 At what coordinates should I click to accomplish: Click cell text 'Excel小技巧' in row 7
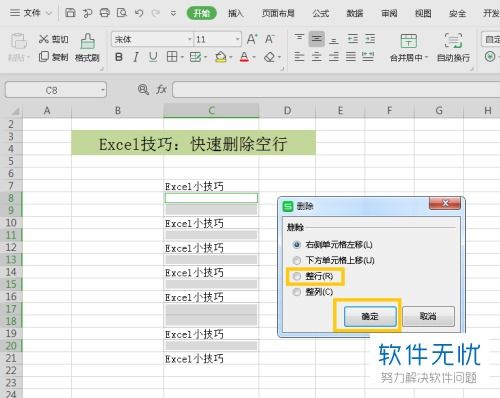point(194,186)
